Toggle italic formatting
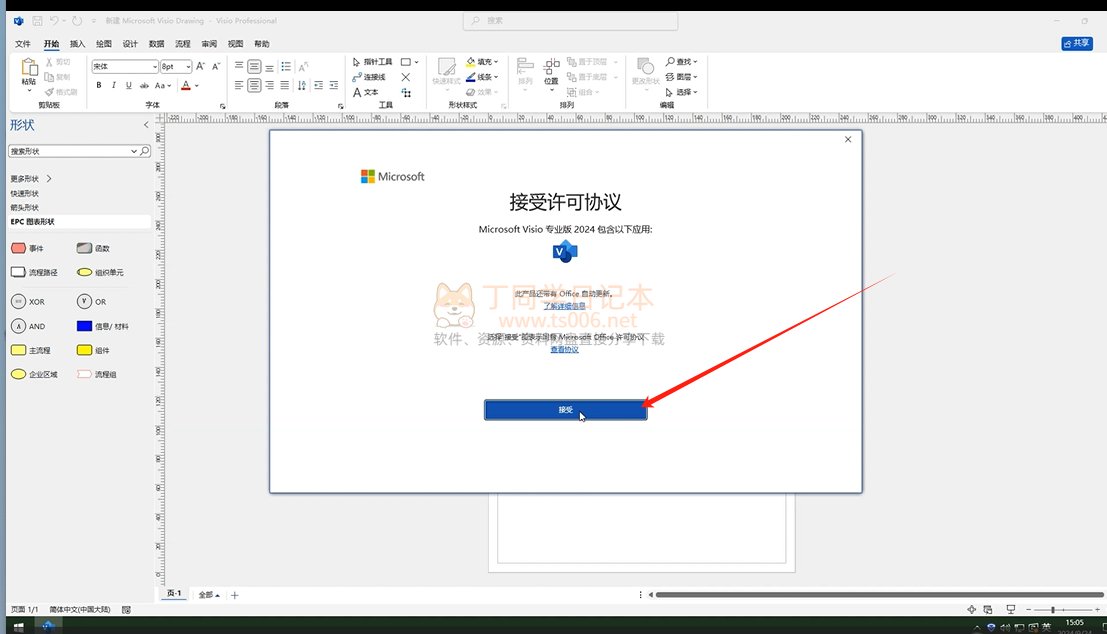The height and width of the screenshot is (634, 1107). pyautogui.click(x=114, y=86)
